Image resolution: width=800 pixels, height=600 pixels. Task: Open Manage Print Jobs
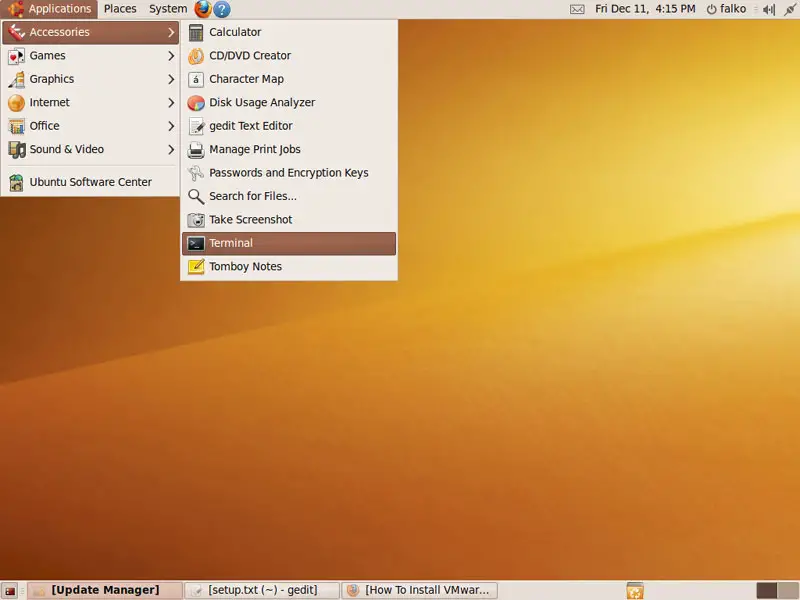[x=289, y=149]
